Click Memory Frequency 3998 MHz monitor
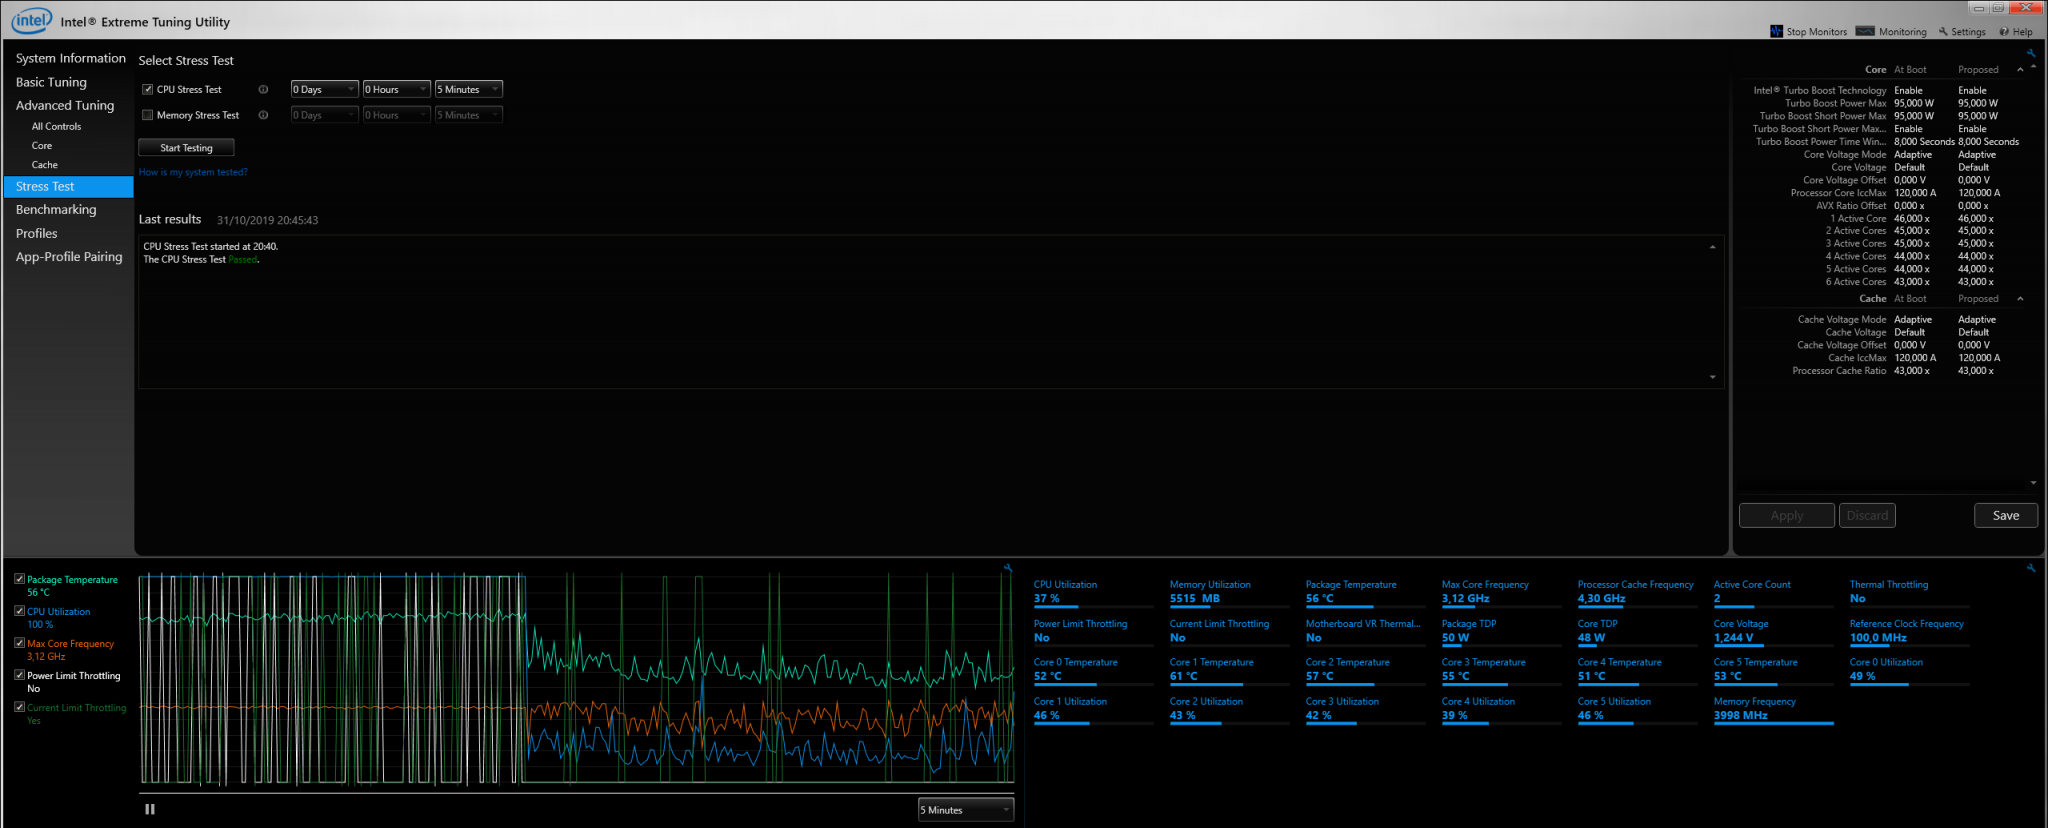Screen dimensions: 2048x828 coord(1773,709)
